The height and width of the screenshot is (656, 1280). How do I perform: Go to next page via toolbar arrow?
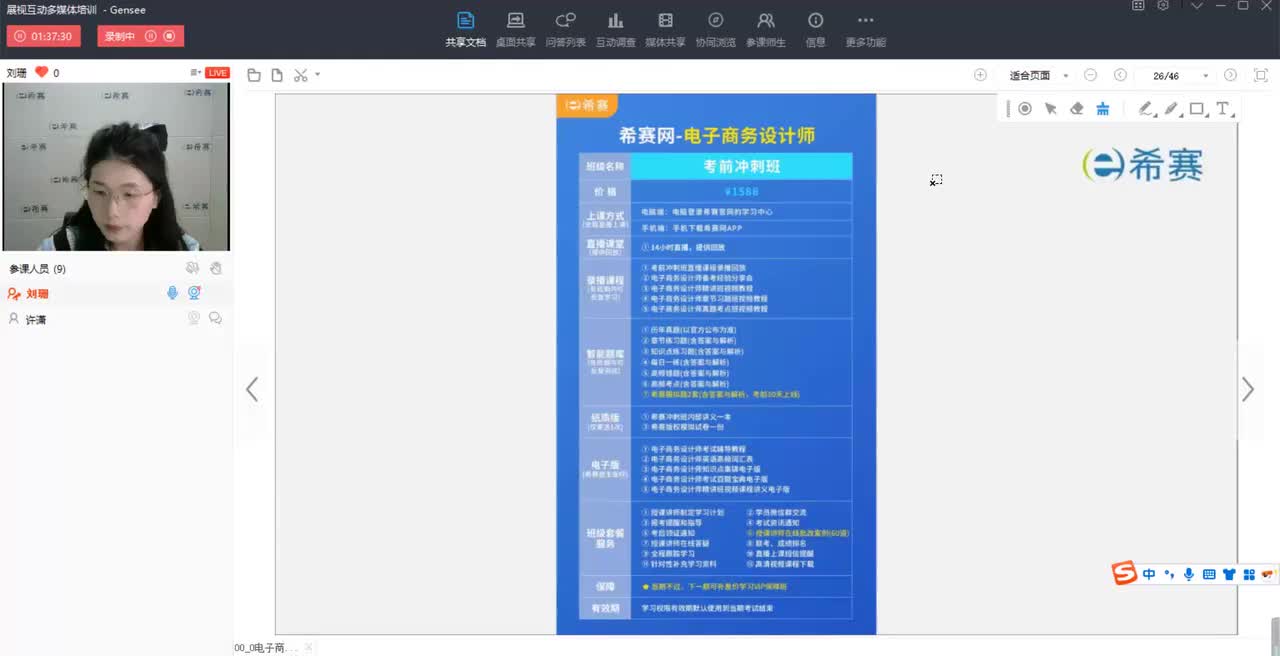click(x=1231, y=75)
